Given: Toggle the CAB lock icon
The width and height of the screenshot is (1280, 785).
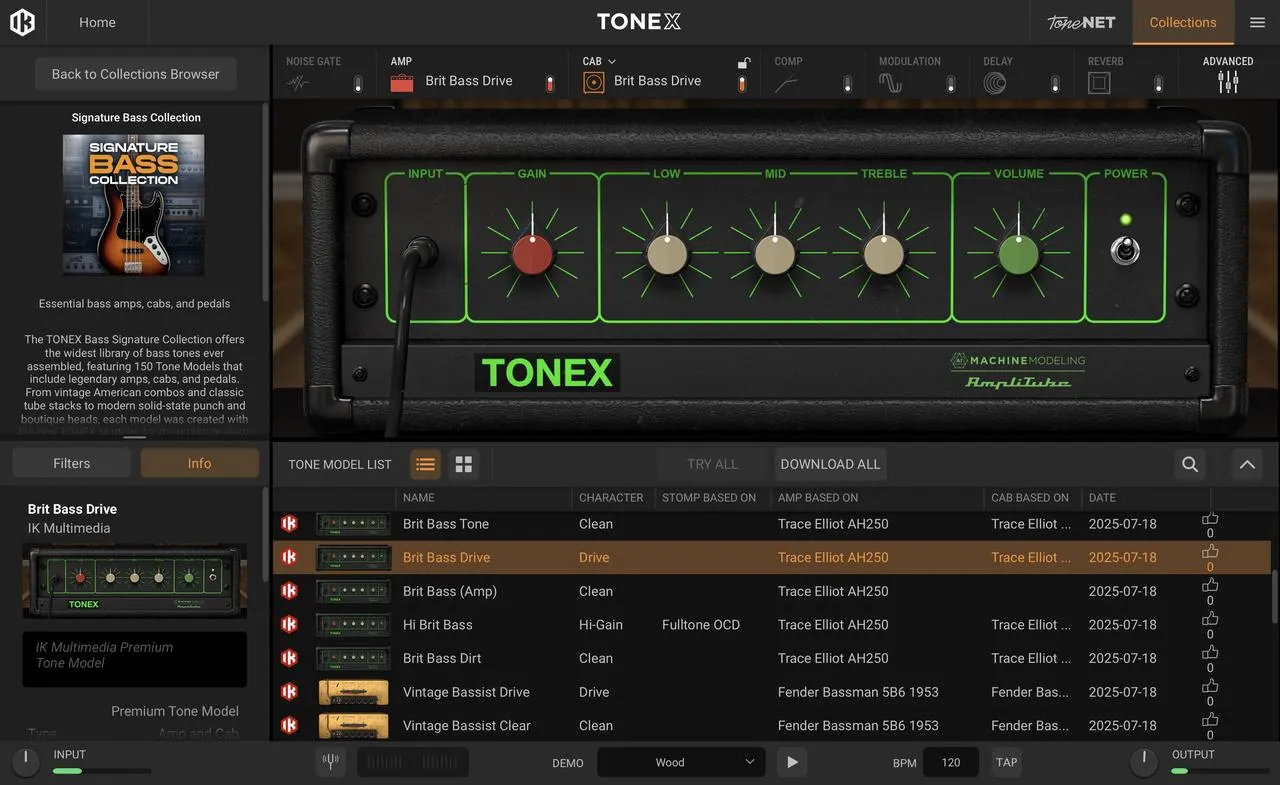Looking at the screenshot, I should click(x=743, y=63).
